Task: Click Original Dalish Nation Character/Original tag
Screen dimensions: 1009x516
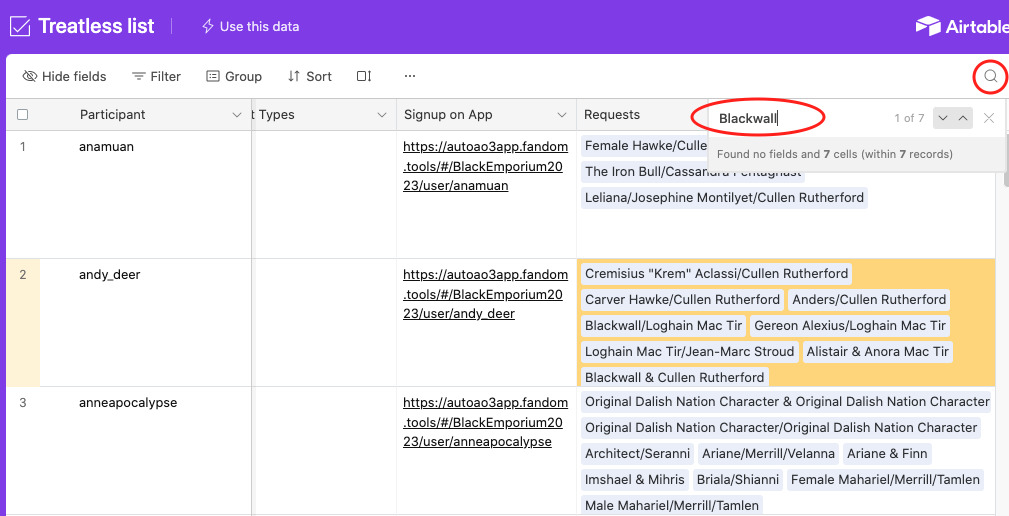Action: tap(781, 427)
